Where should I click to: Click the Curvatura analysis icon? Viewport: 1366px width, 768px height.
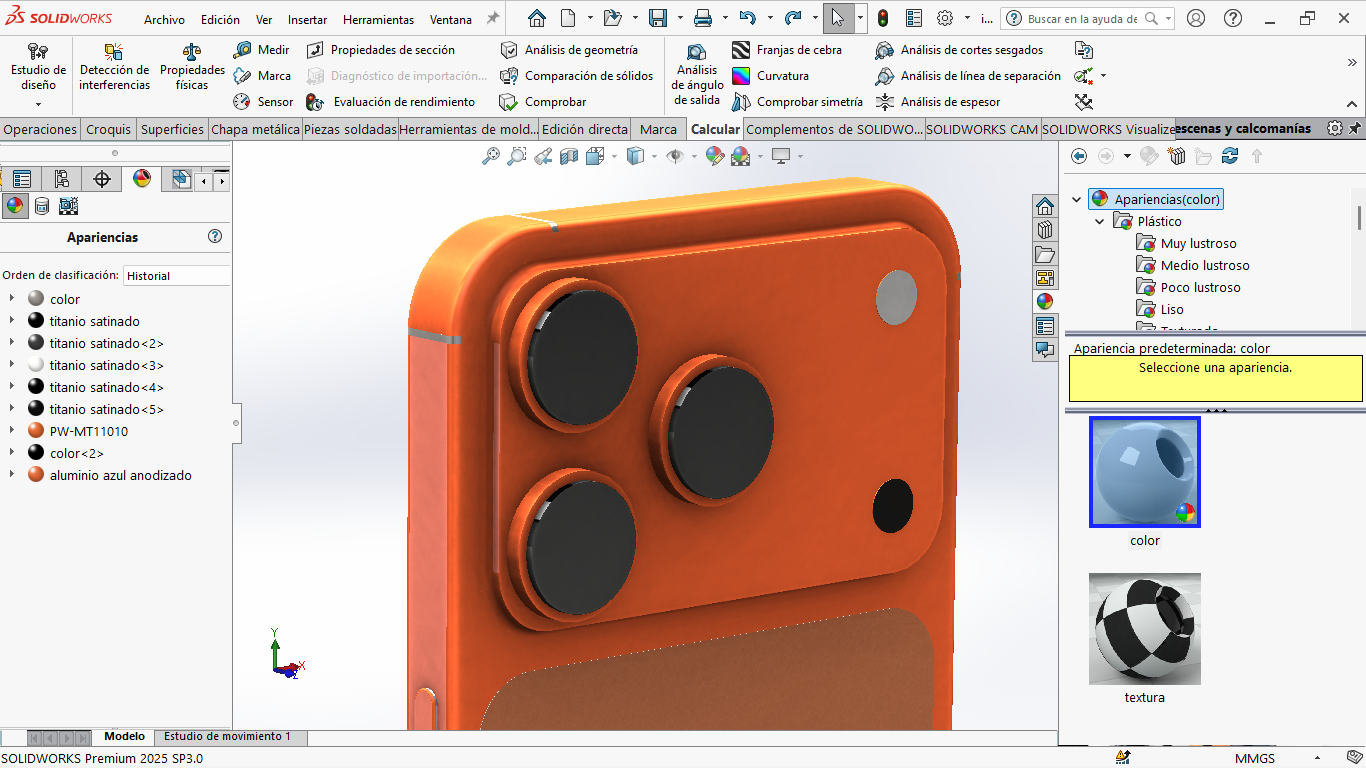[741, 76]
